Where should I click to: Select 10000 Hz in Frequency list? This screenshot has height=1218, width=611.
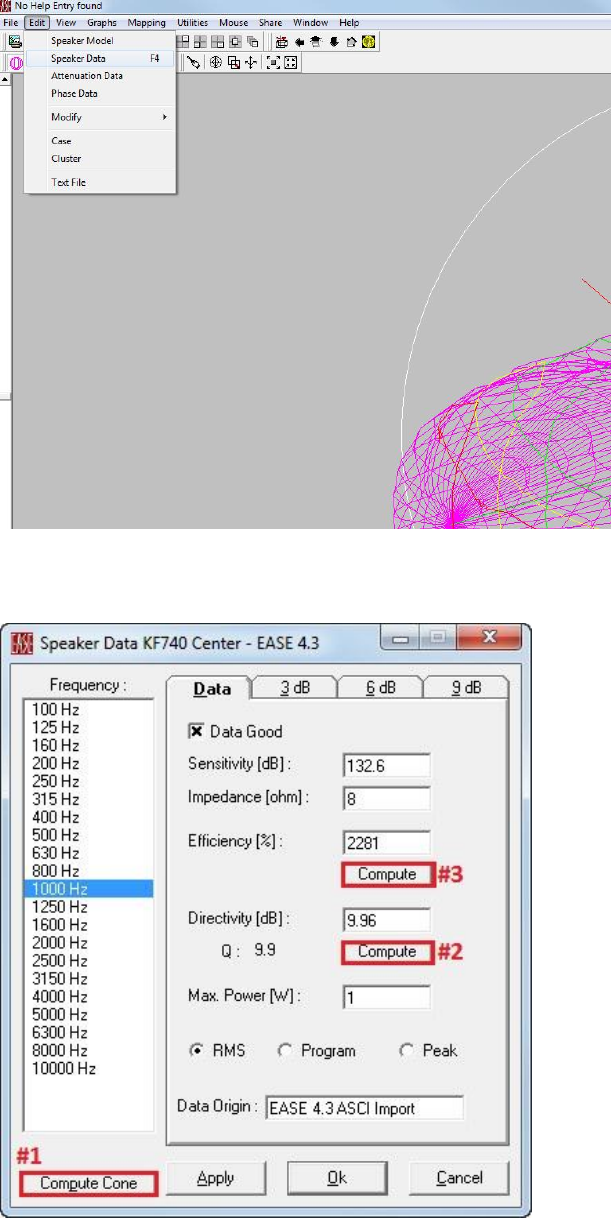coord(89,1067)
